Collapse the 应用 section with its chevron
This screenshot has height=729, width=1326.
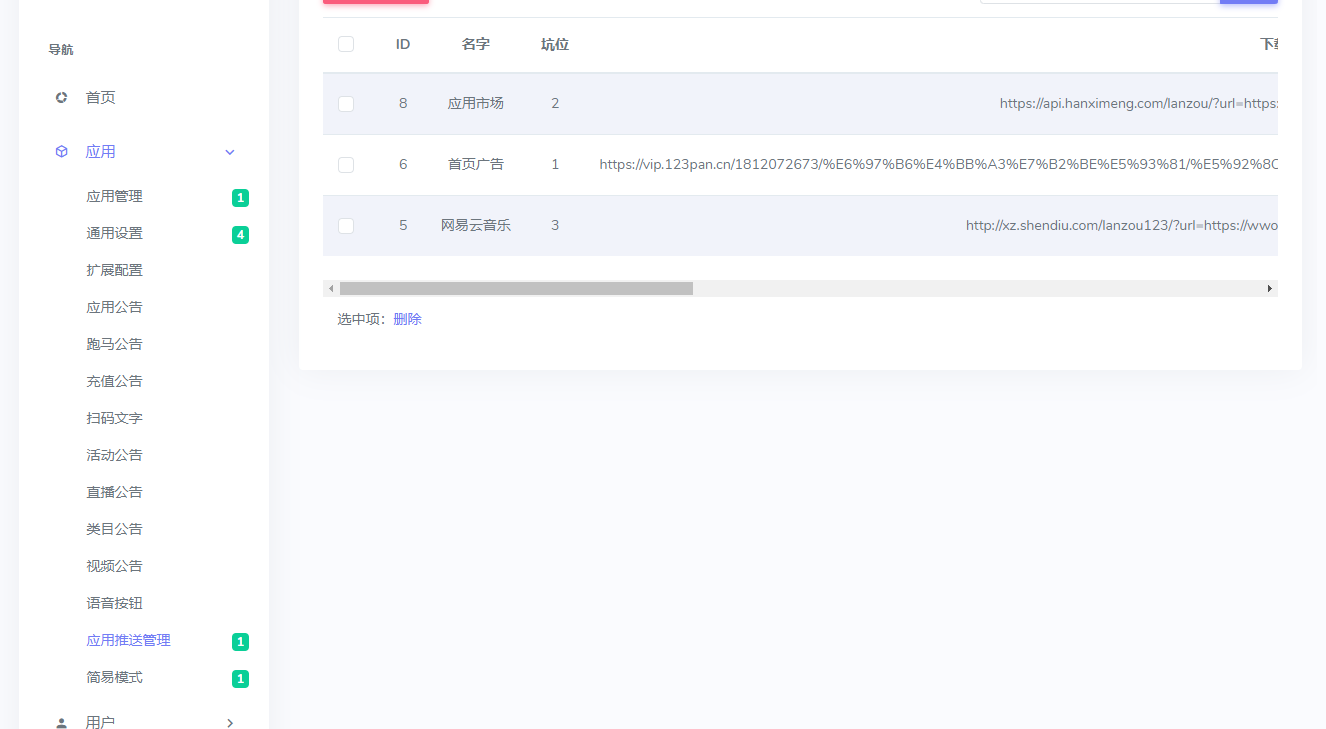coord(229,151)
